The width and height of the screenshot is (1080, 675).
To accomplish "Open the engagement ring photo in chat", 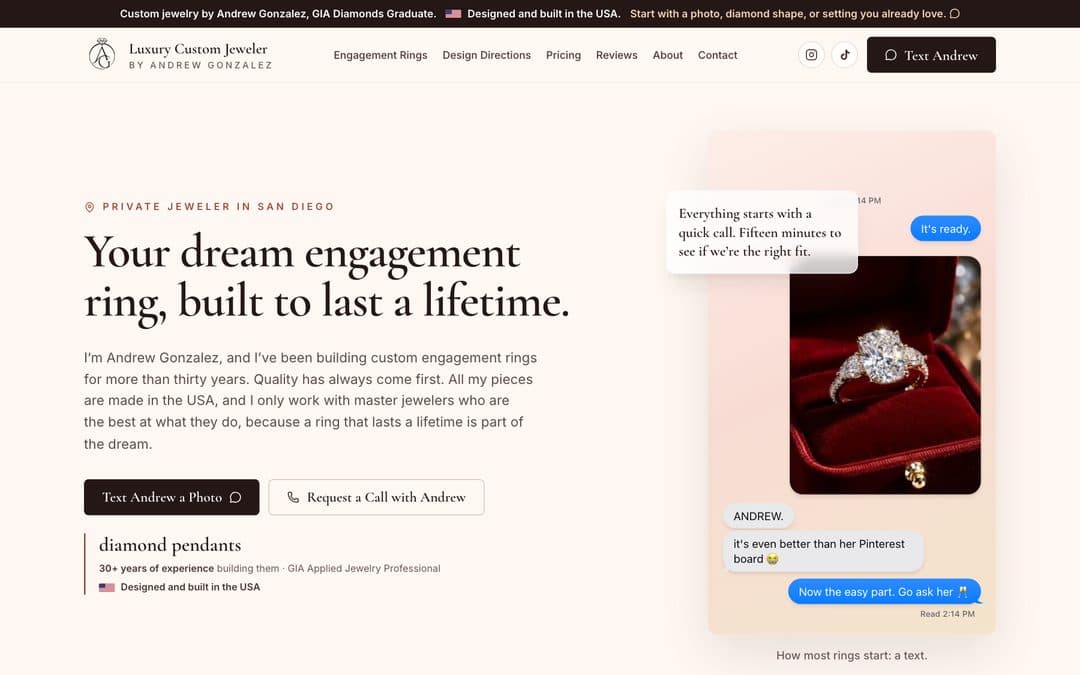I will 885,375.
